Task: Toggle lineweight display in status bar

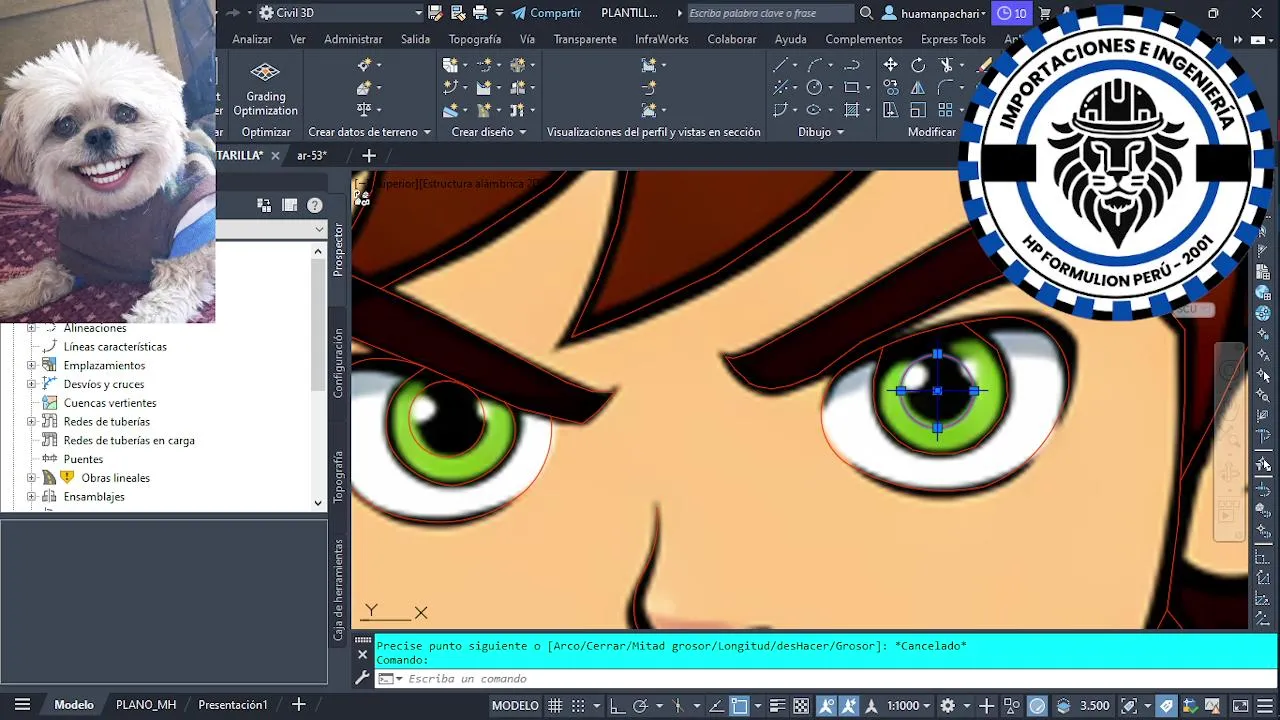Action: [775, 705]
